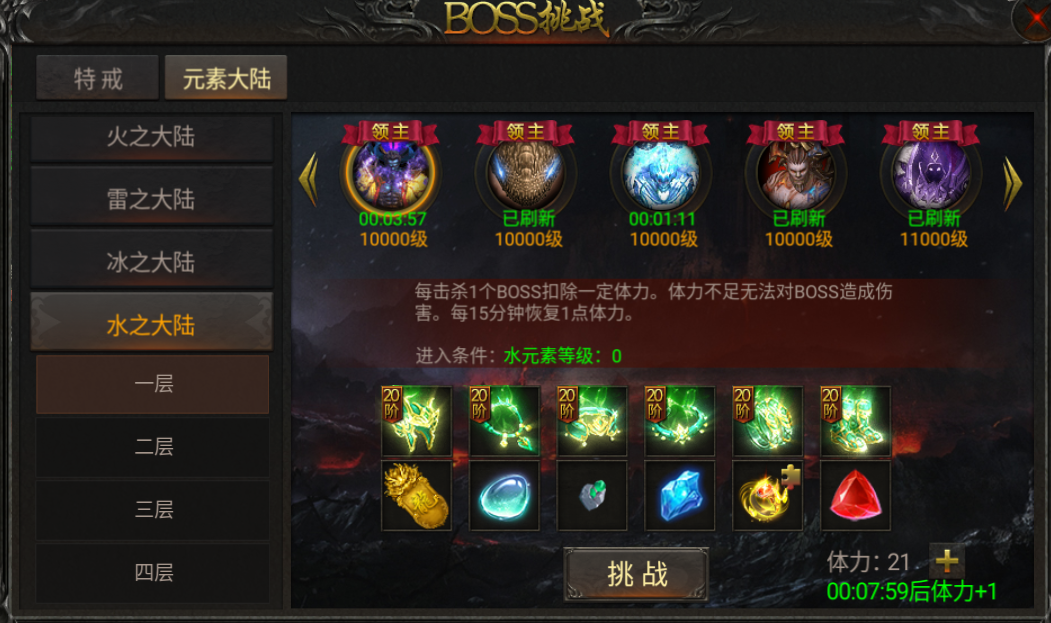This screenshot has width=1051, height=623.
Task: Inspect the 20阶 green helmet equipment
Action: [416, 421]
